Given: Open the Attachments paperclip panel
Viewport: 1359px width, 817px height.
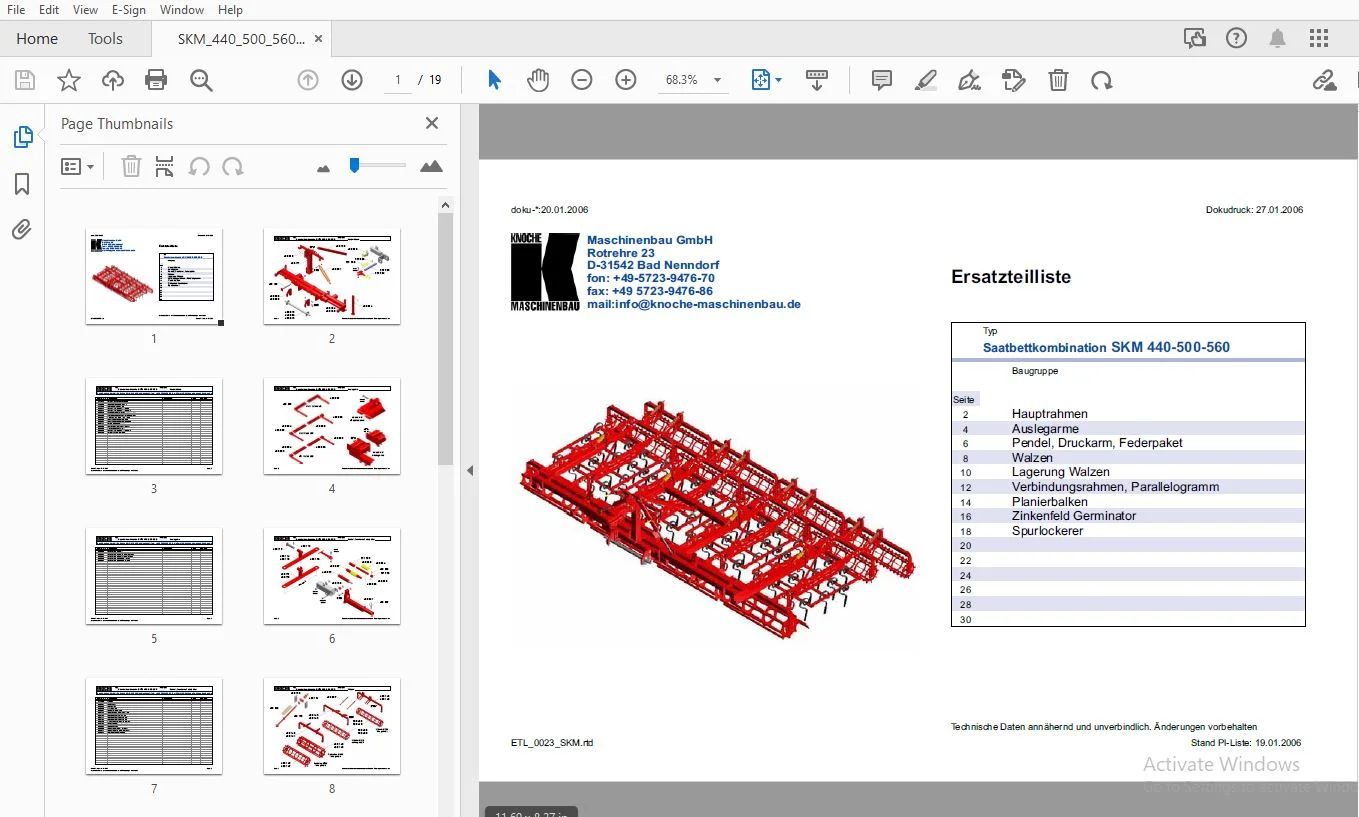Looking at the screenshot, I should pyautogui.click(x=22, y=230).
